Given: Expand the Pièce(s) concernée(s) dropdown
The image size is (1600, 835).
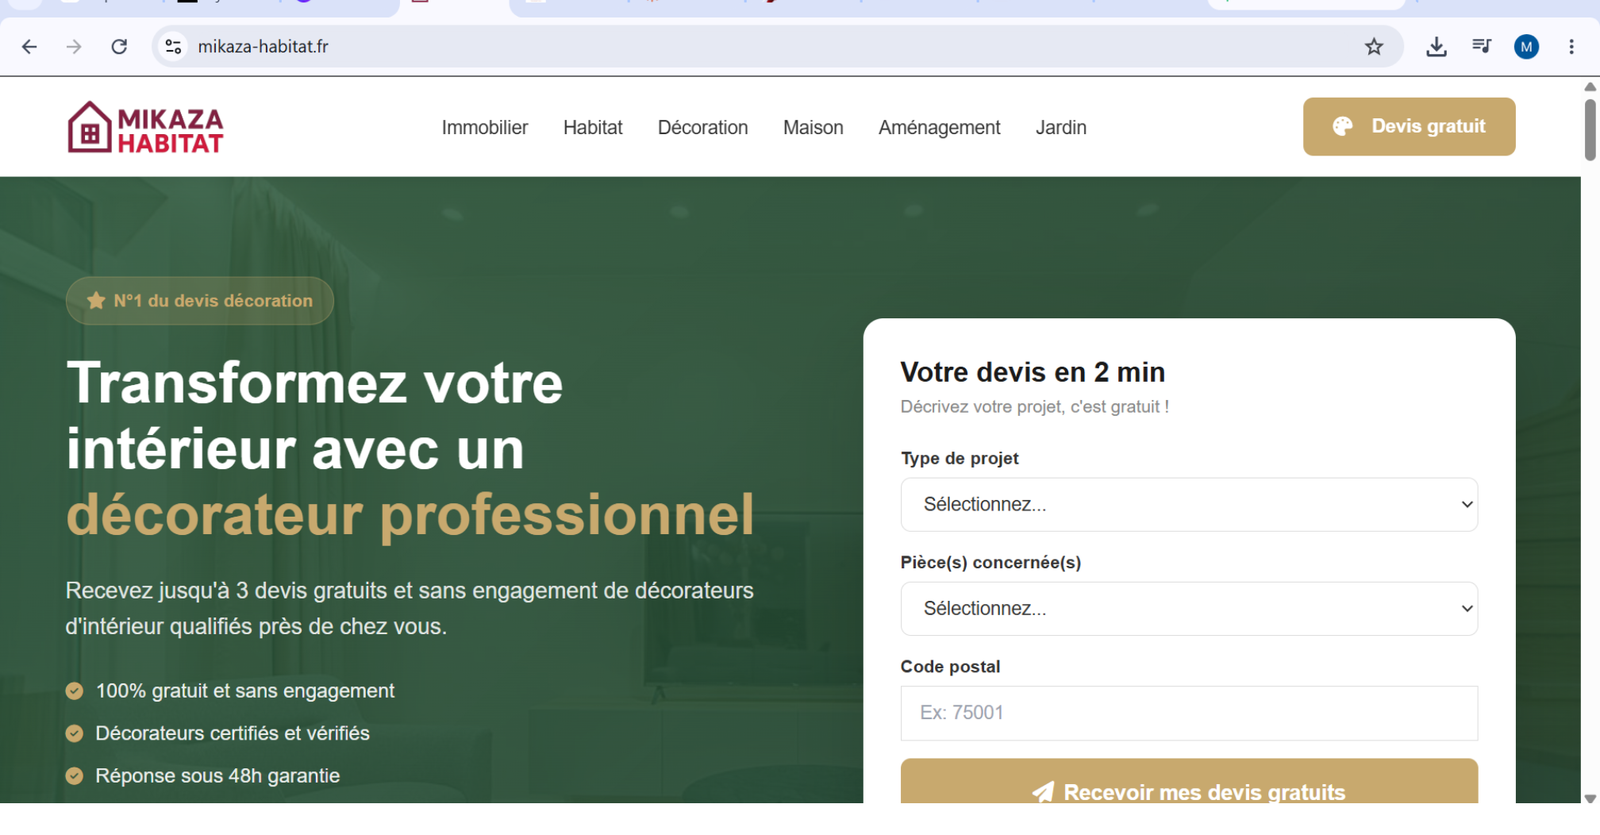Looking at the screenshot, I should (x=1189, y=608).
